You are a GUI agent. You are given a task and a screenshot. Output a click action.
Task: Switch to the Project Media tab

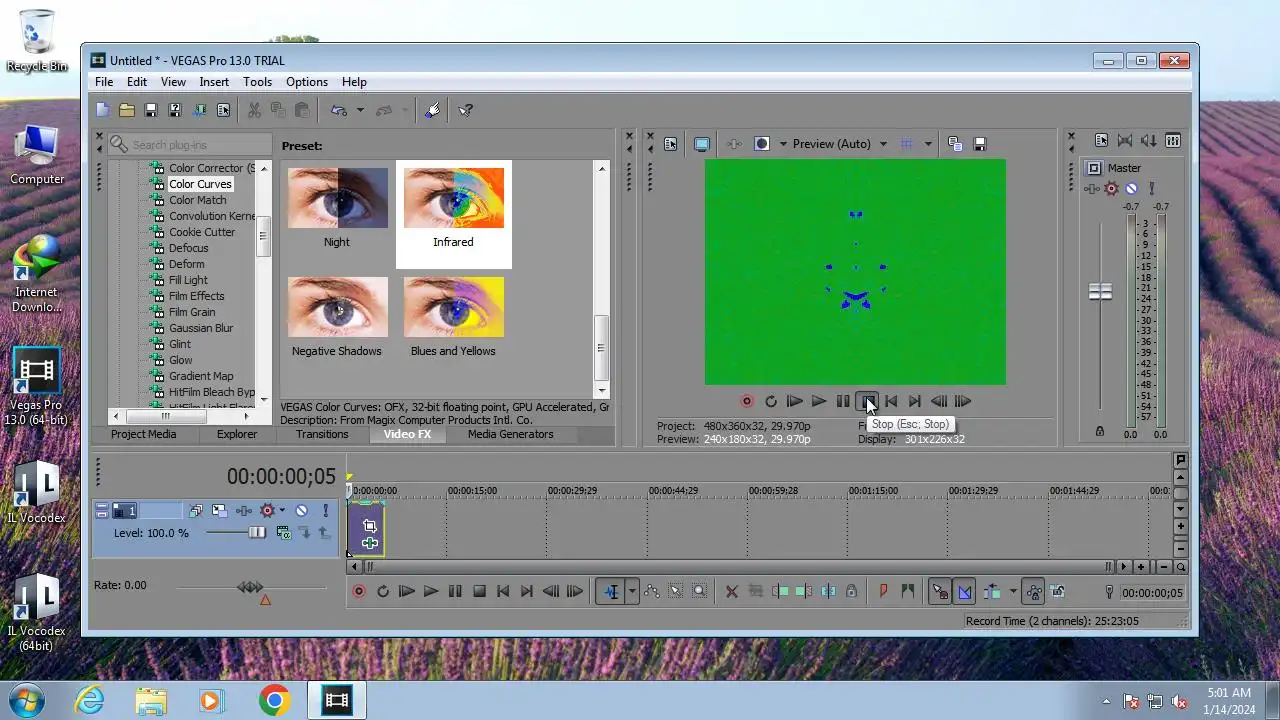(x=143, y=434)
